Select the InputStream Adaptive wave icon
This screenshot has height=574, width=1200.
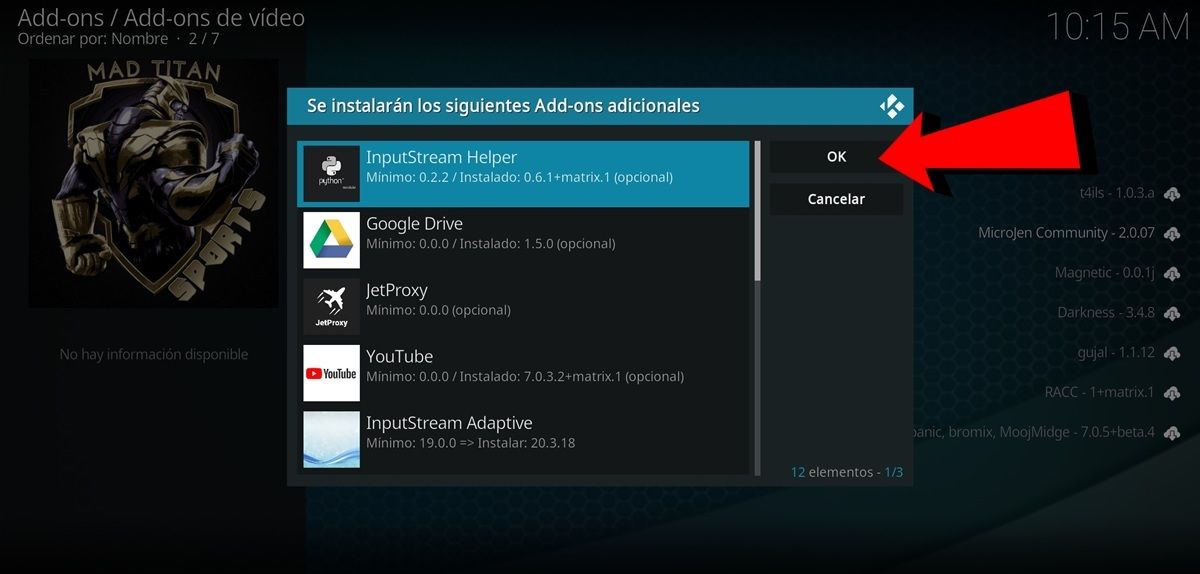[x=331, y=439]
